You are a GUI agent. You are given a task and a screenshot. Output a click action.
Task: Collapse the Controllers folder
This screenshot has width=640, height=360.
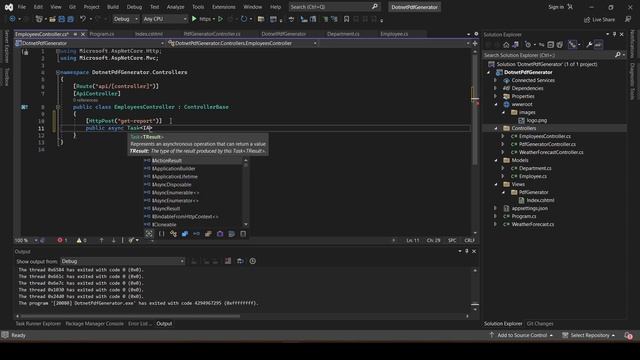click(496, 128)
